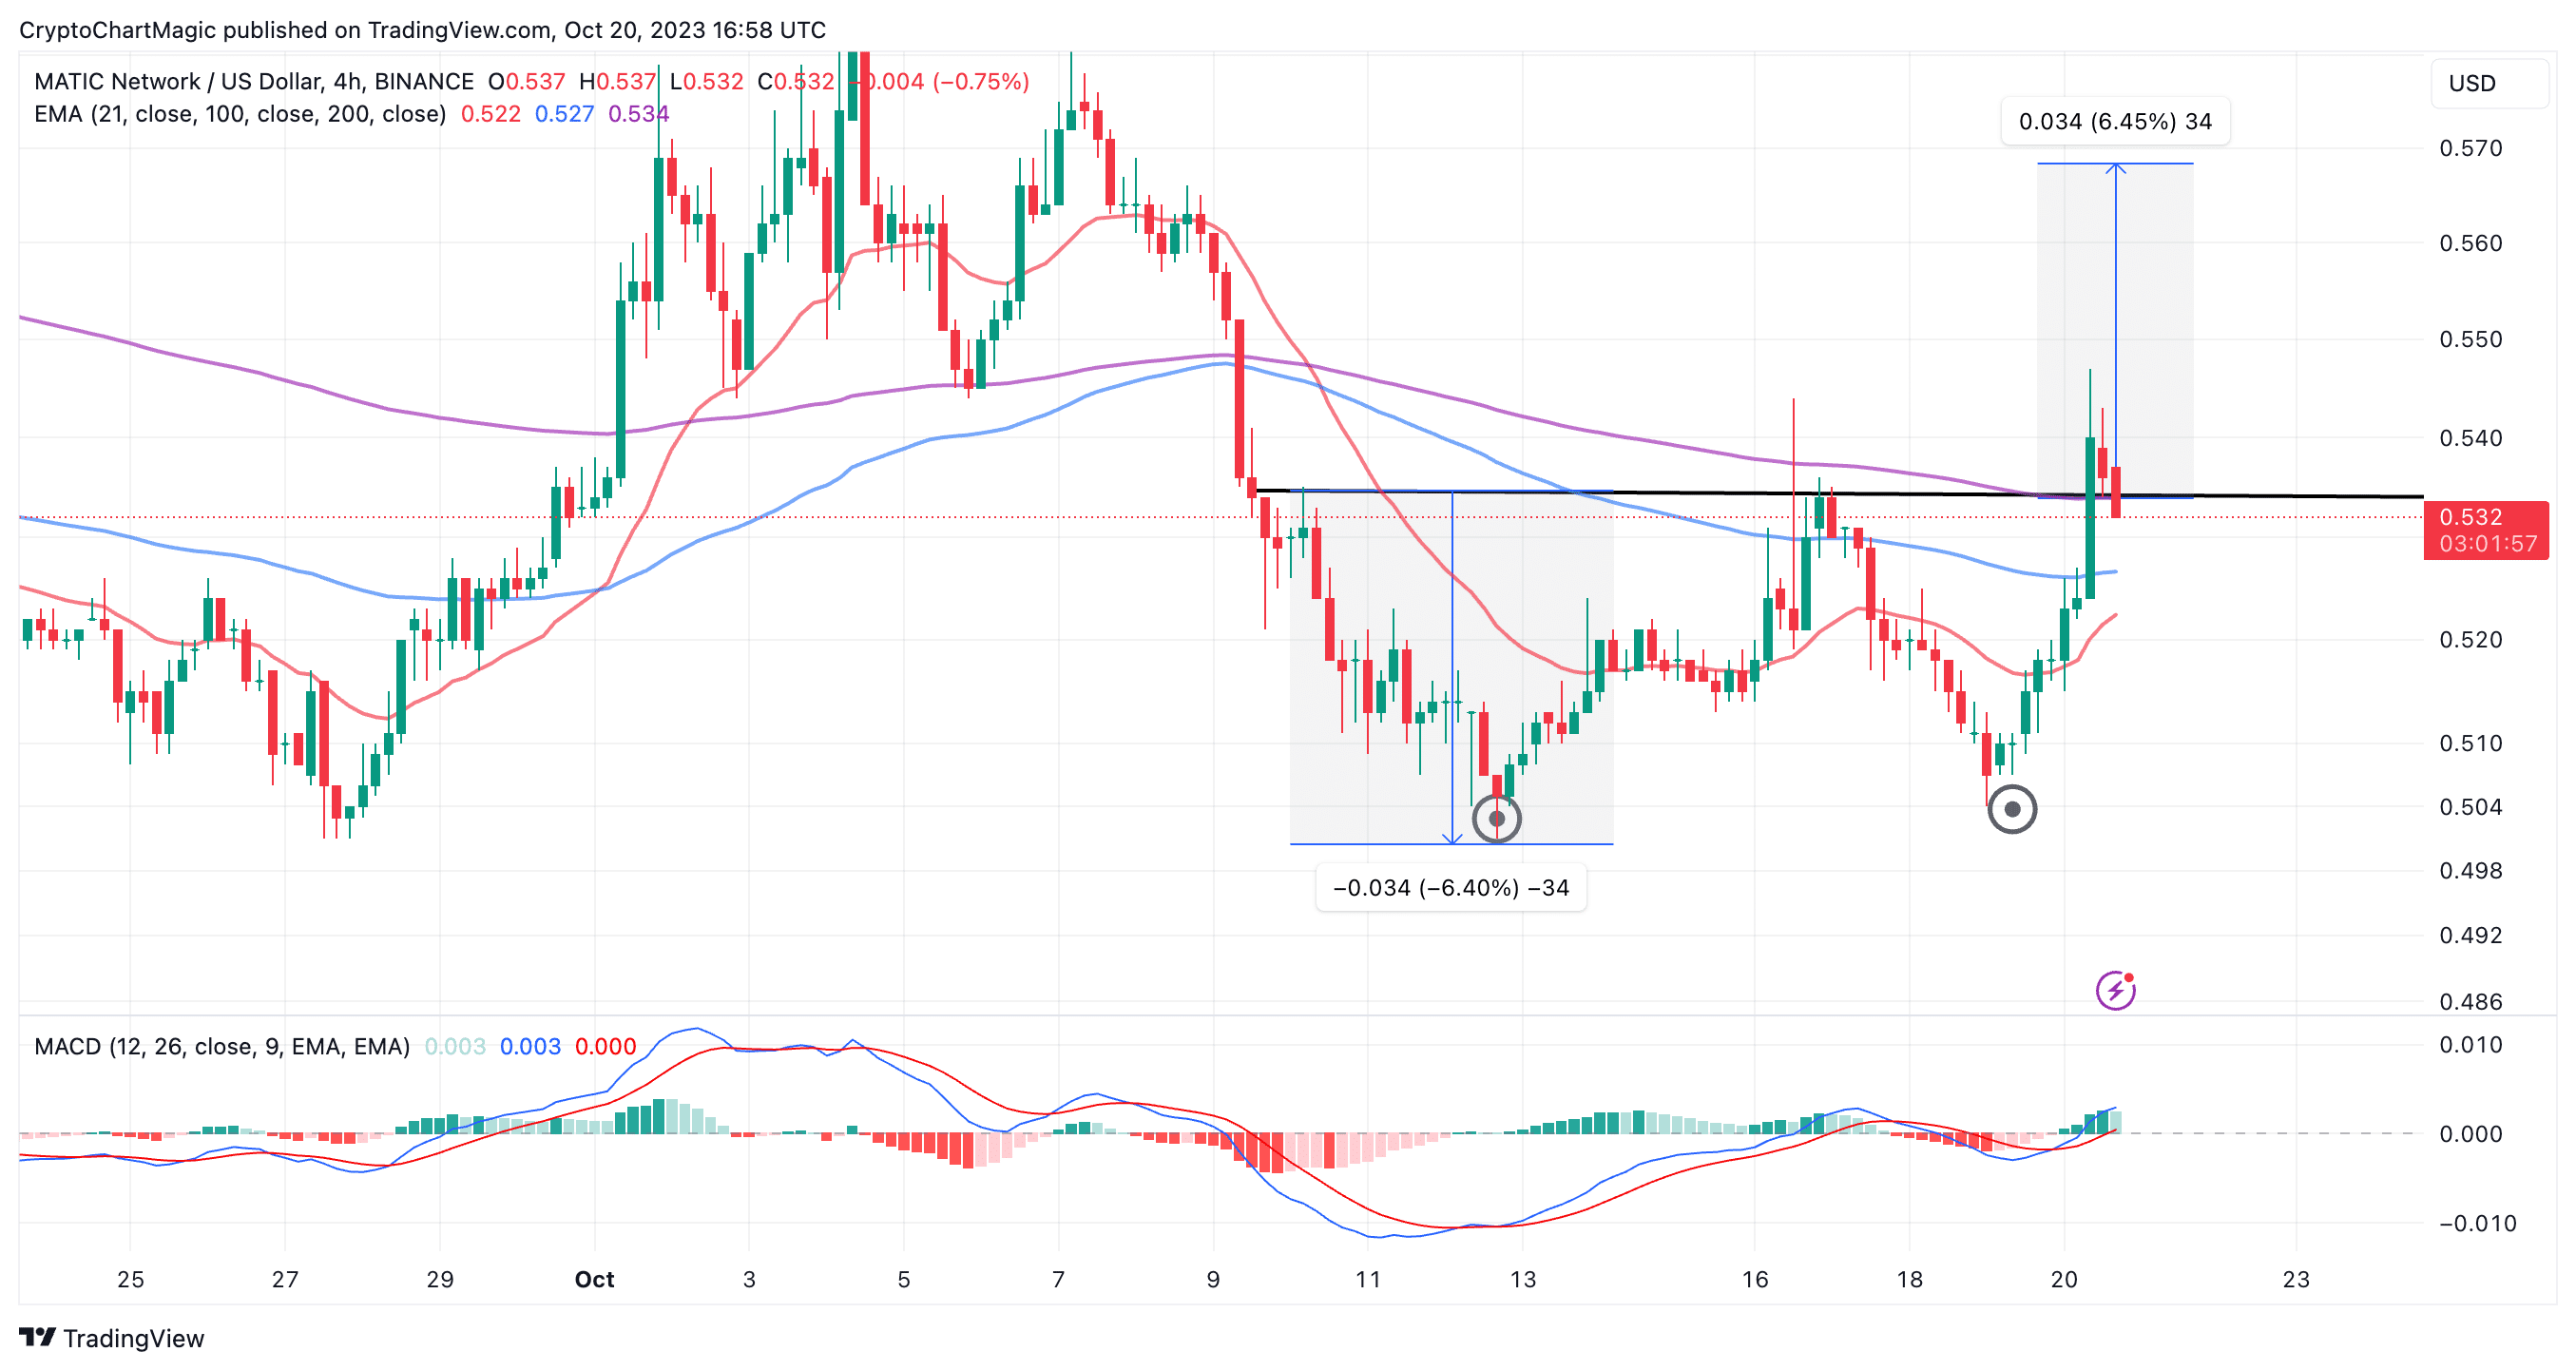Click the 25 date label on time axis

[130, 1279]
